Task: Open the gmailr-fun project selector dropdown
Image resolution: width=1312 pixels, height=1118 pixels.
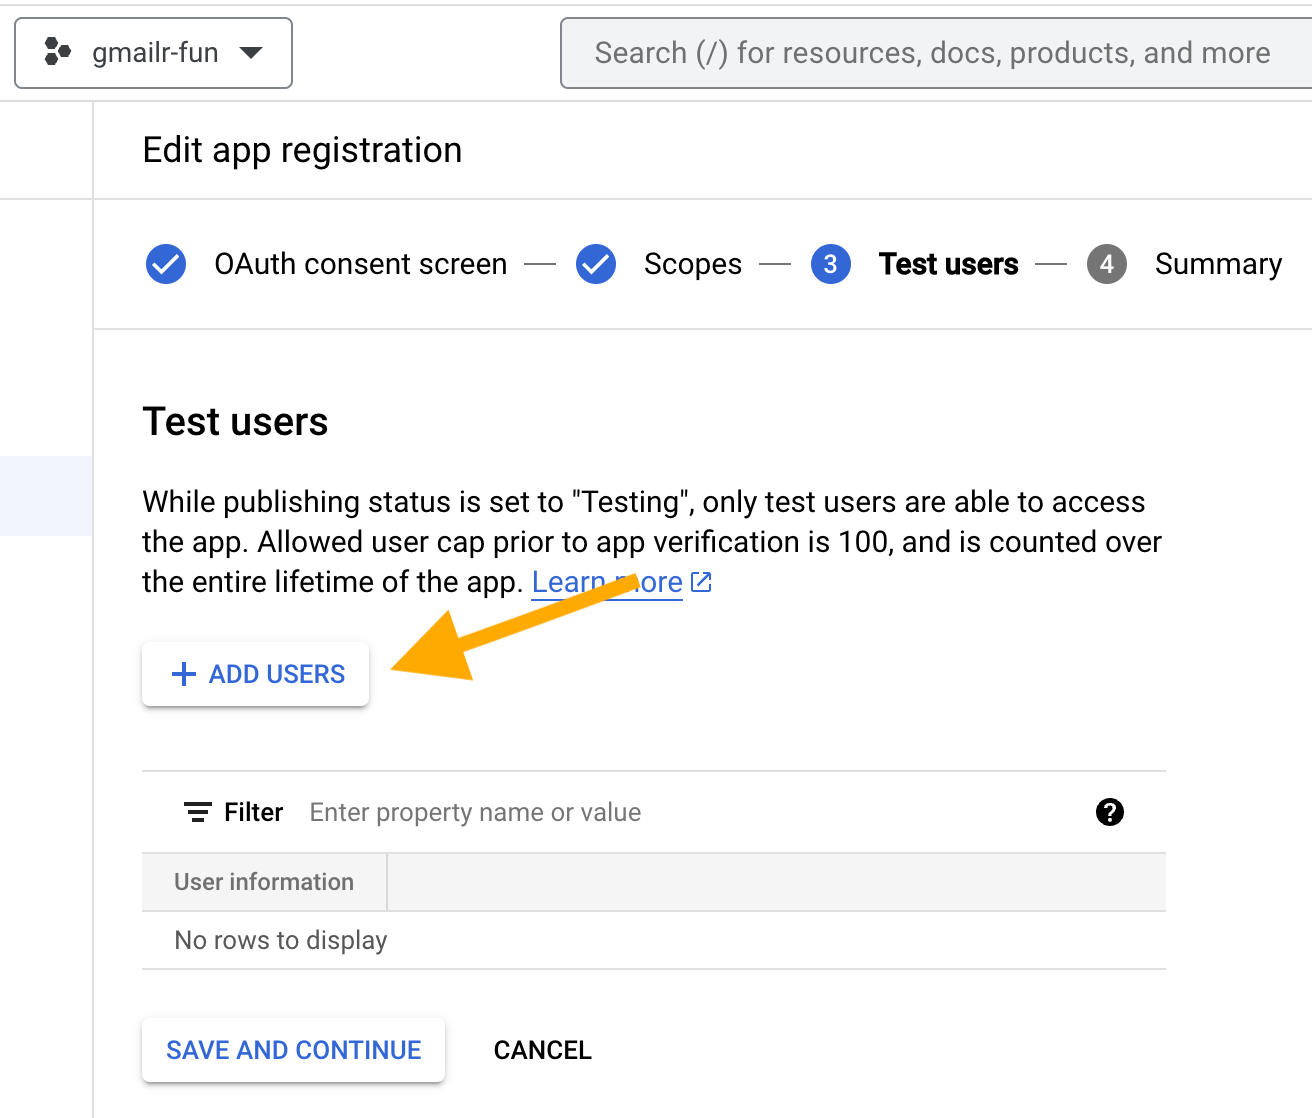Action: pyautogui.click(x=153, y=52)
